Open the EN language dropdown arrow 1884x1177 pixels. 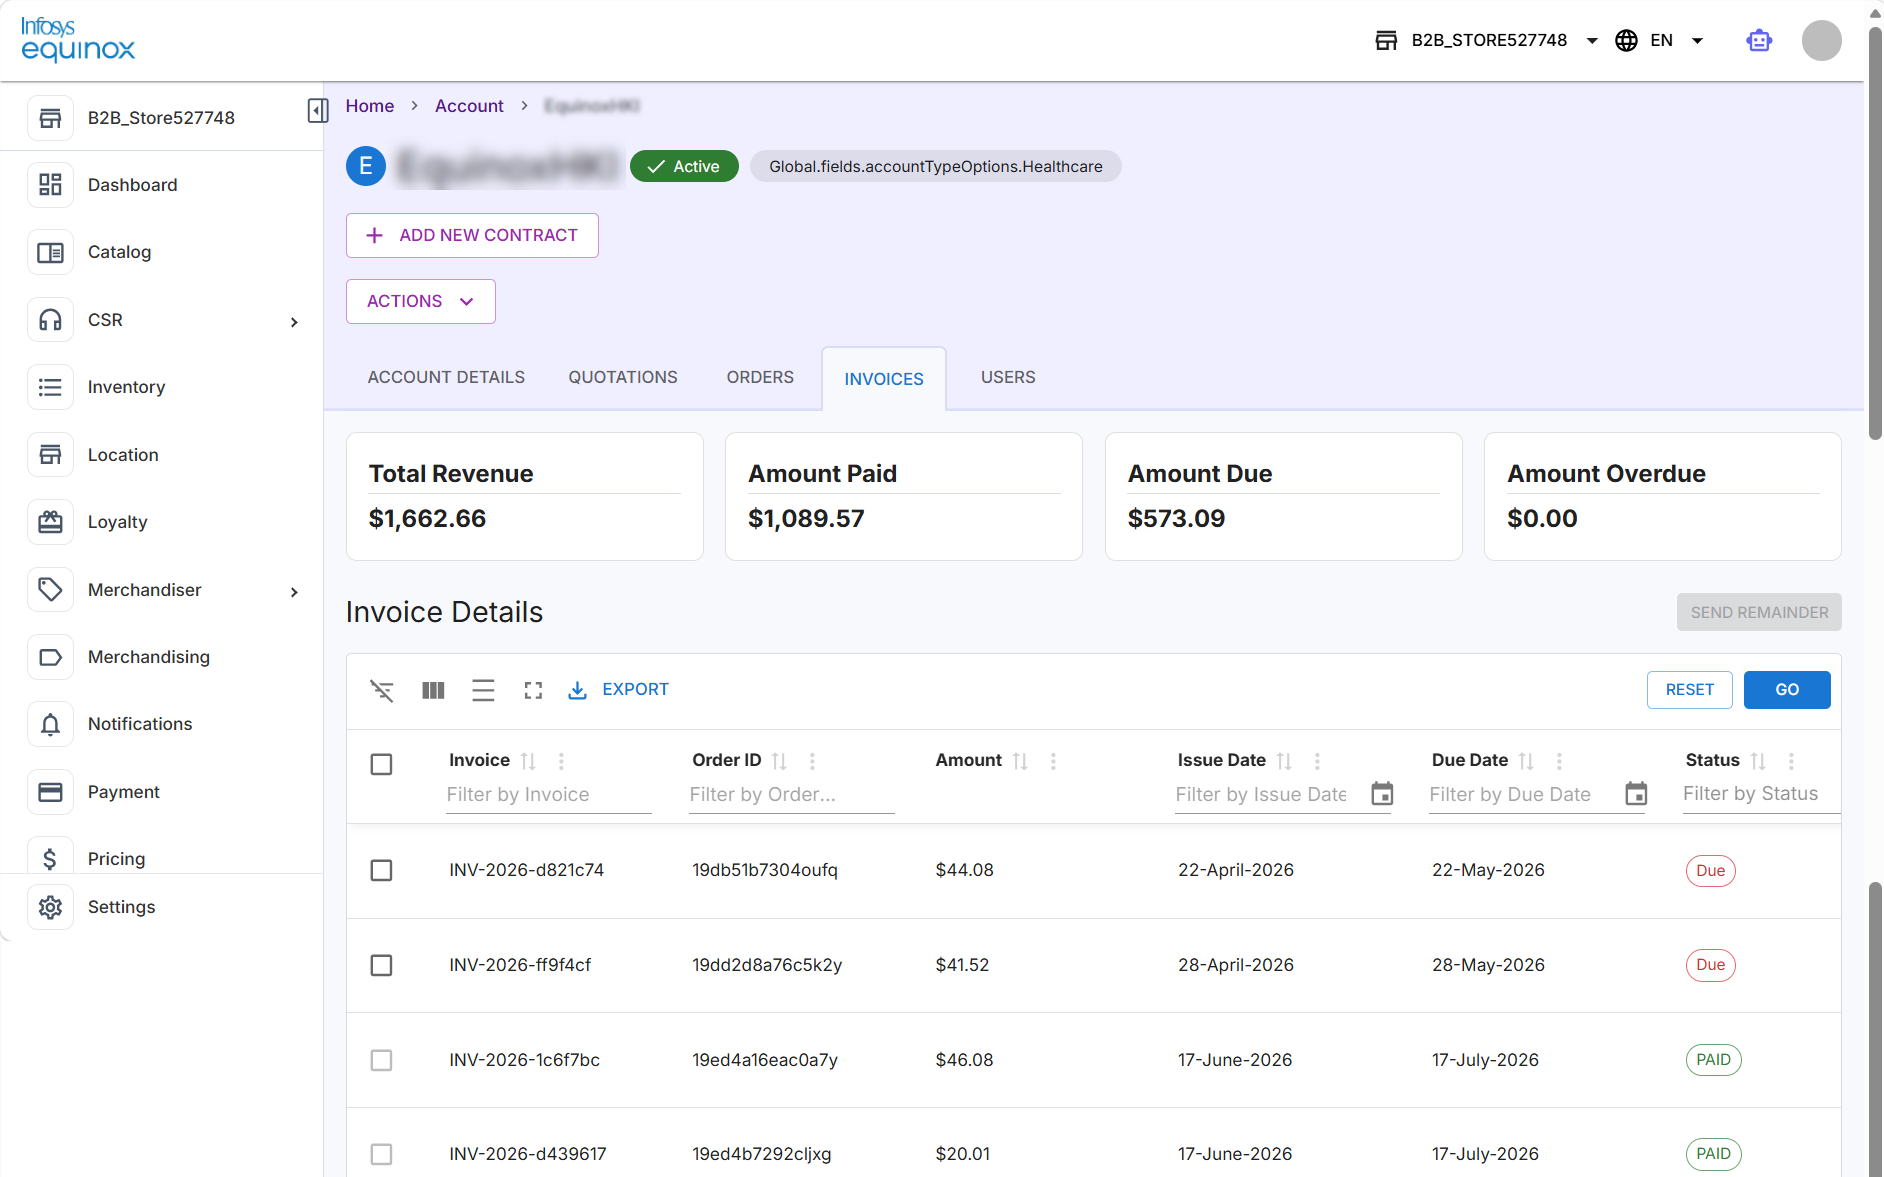point(1697,41)
